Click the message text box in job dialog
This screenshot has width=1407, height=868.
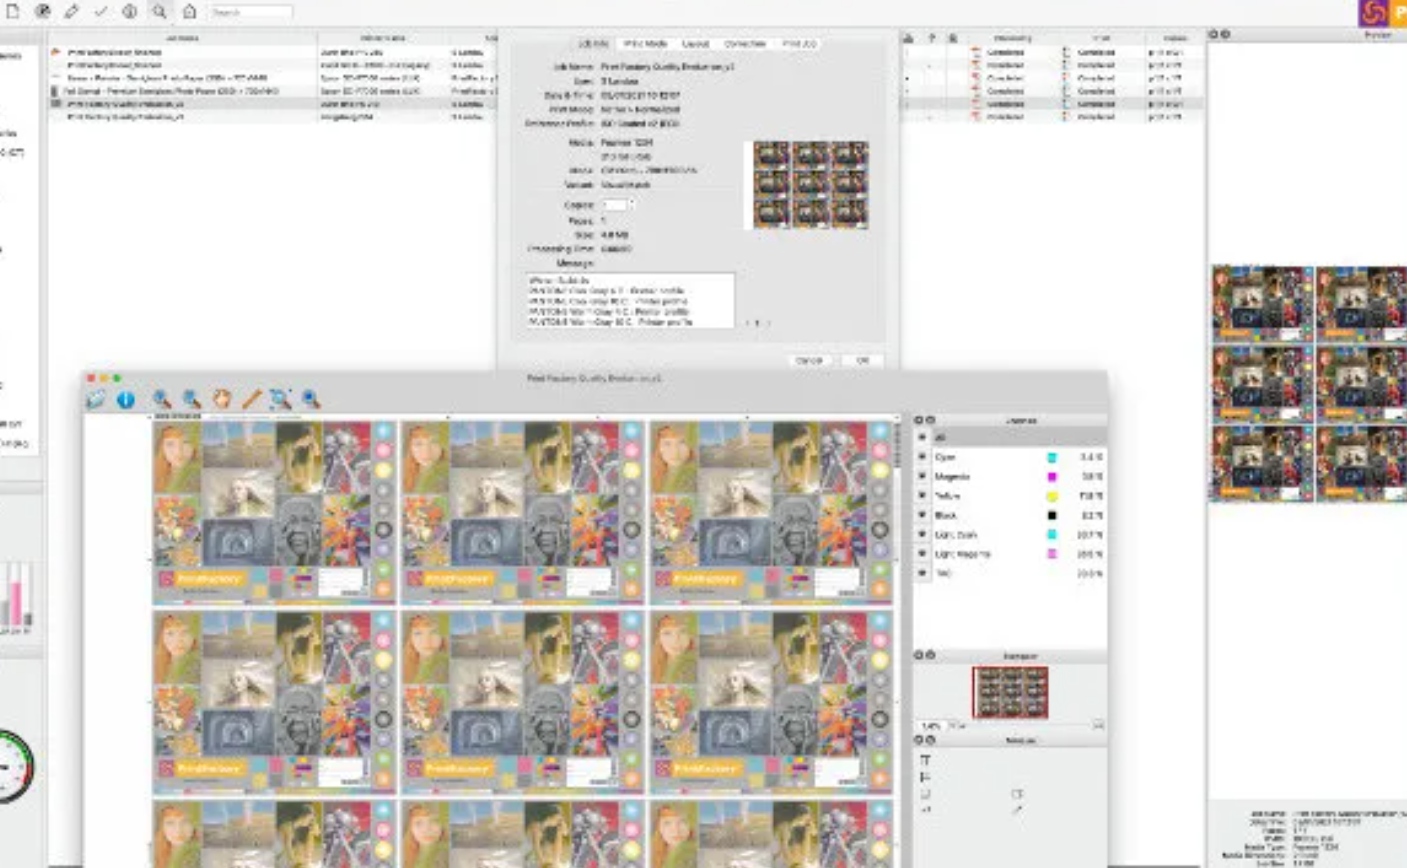(630, 300)
